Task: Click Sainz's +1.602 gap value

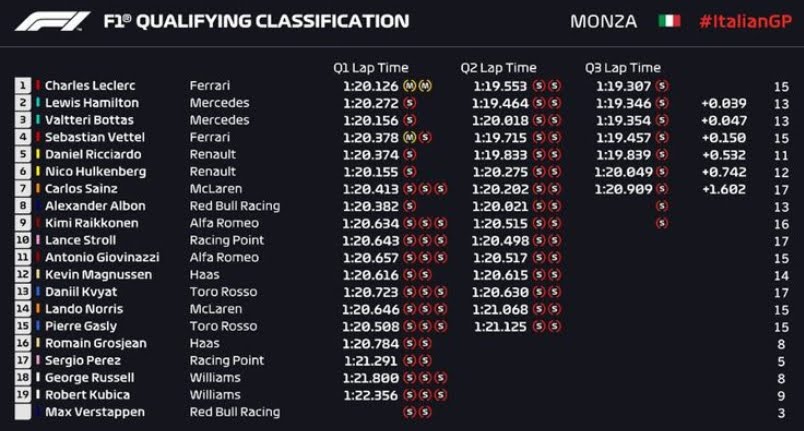Action: tap(723, 189)
